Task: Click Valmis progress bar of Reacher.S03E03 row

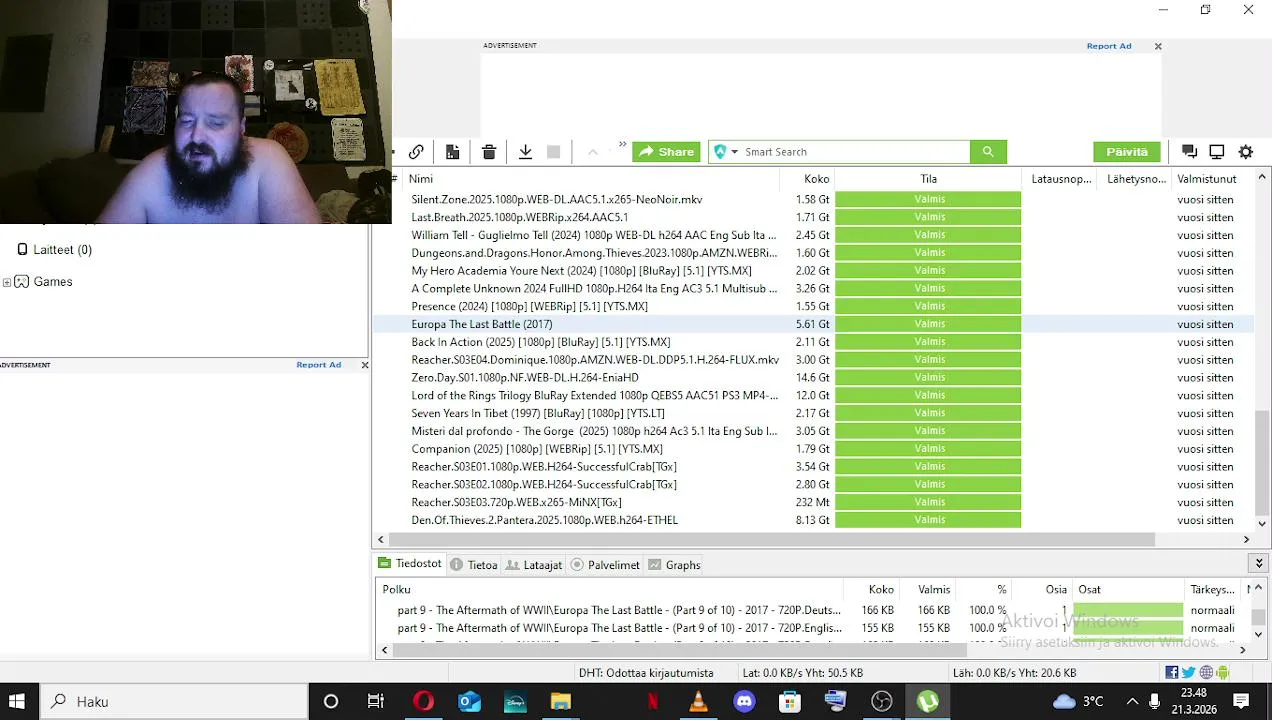Action: pyautogui.click(x=928, y=502)
